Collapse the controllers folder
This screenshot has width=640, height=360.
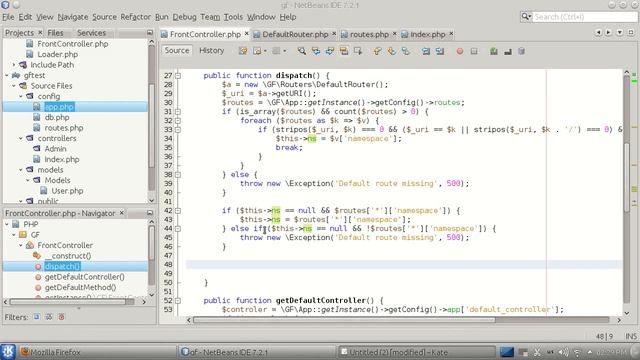tap(21, 138)
